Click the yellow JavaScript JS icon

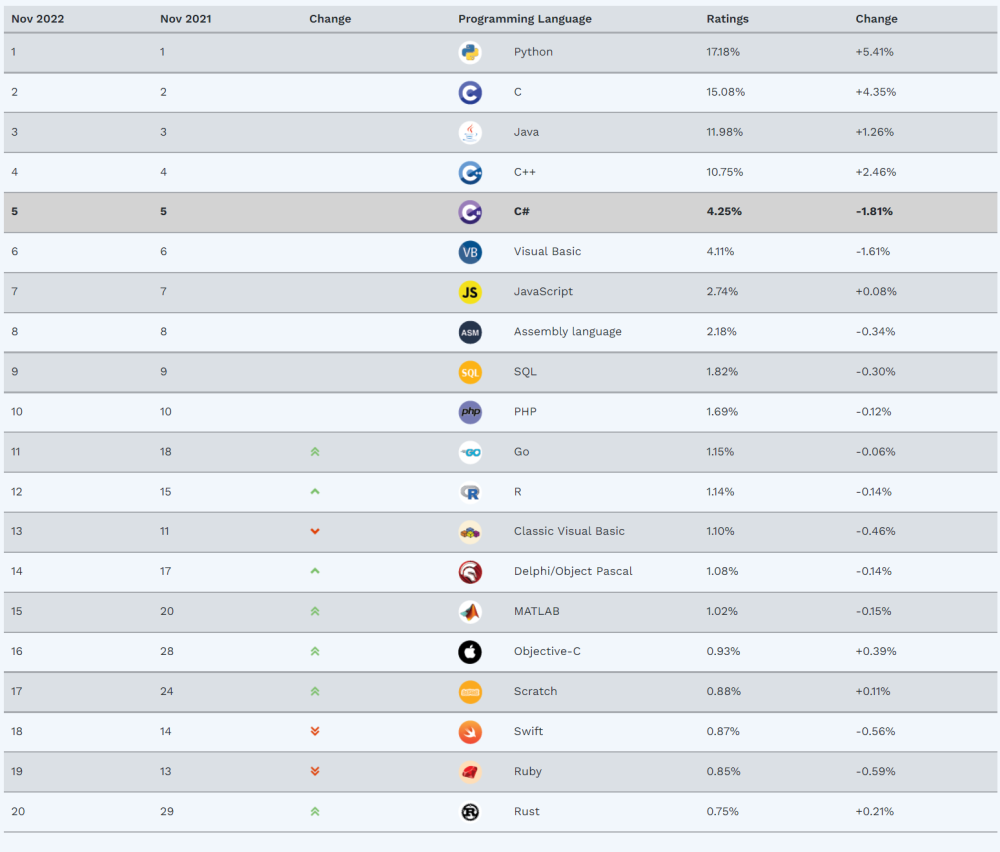469,292
